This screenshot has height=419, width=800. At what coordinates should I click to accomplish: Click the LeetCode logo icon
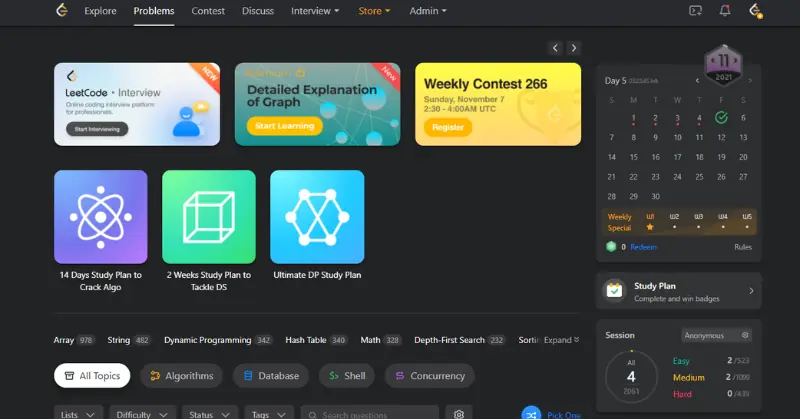point(62,11)
